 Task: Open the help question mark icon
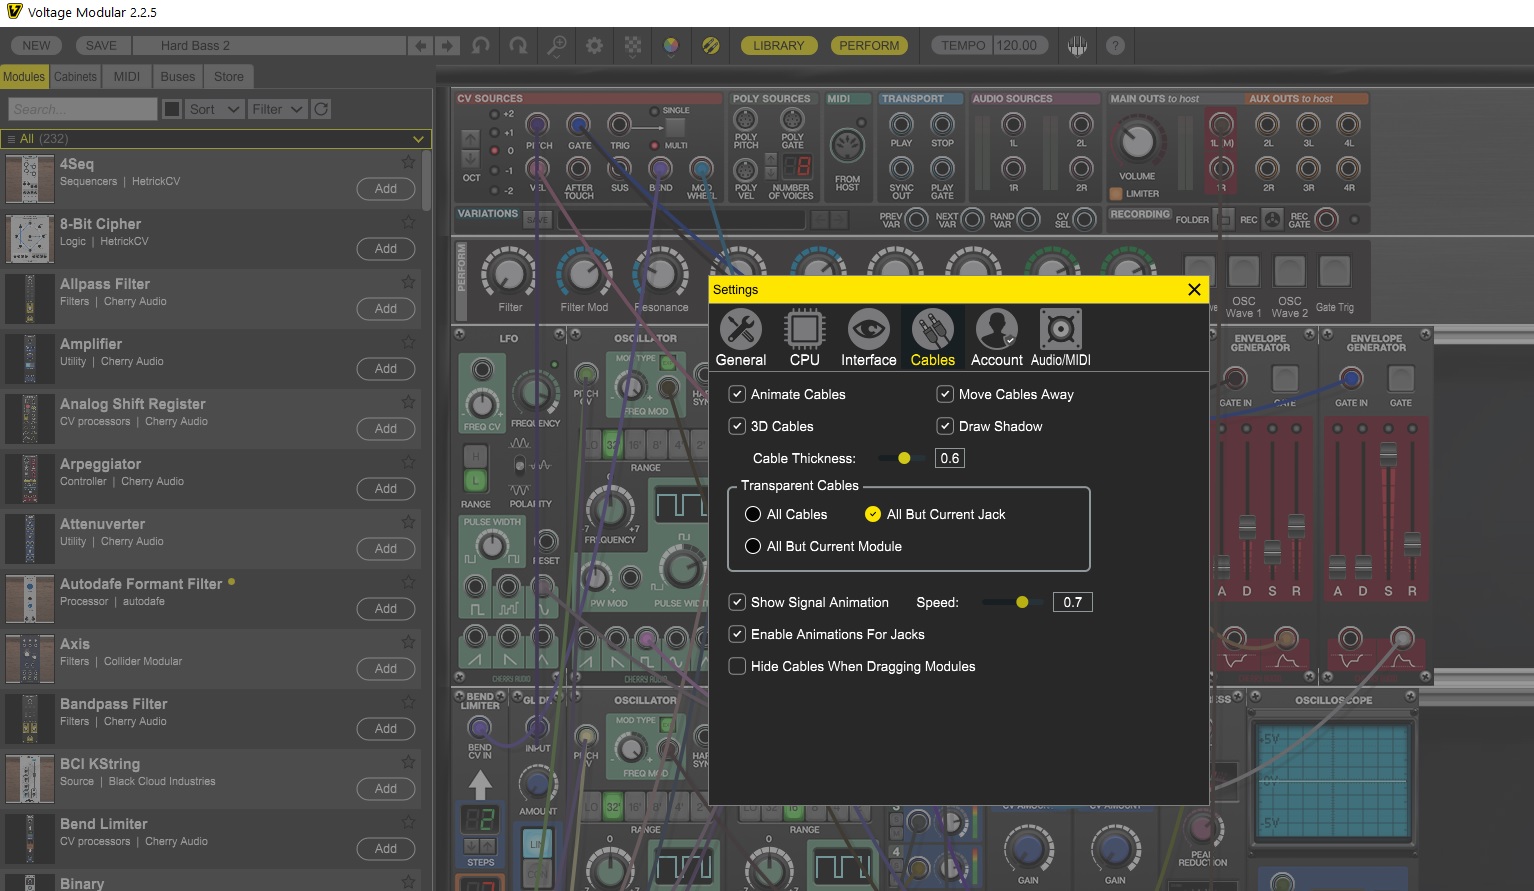click(1116, 46)
